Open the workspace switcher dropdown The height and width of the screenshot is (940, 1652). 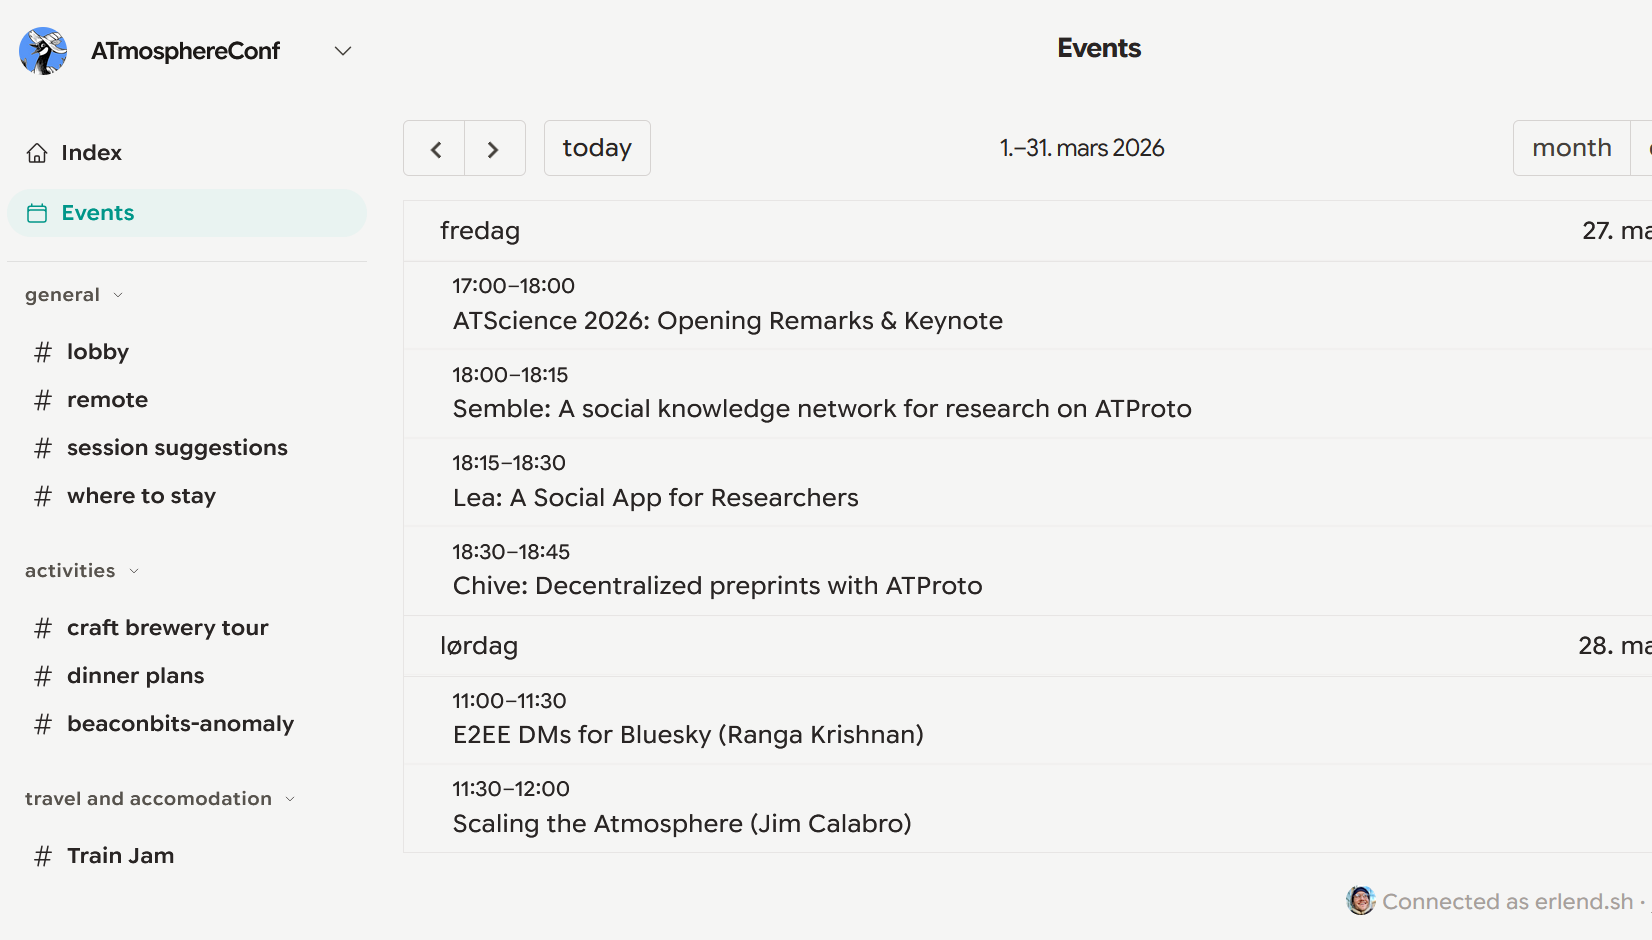coord(343,50)
